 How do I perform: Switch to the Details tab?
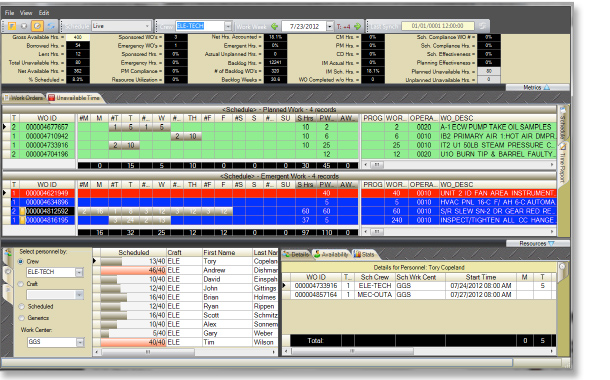(296, 254)
